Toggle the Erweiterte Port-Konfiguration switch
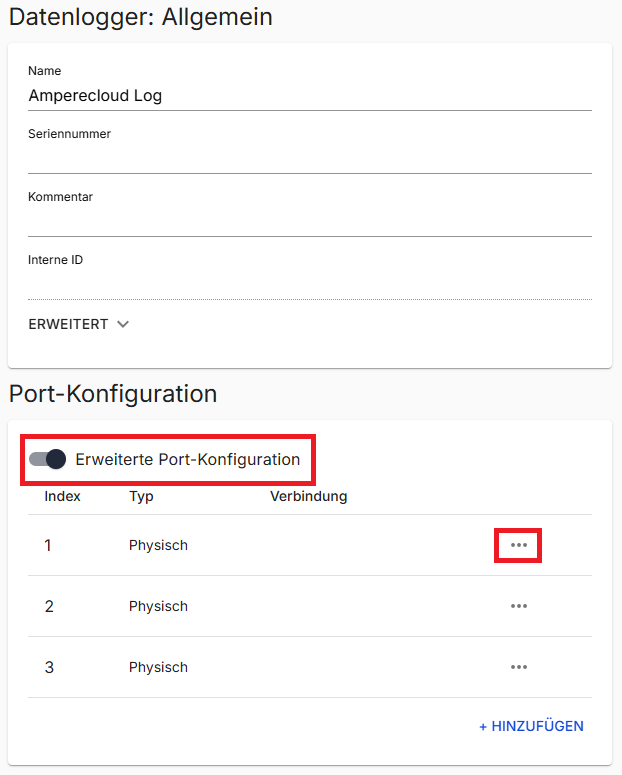The image size is (622, 775). [48, 459]
